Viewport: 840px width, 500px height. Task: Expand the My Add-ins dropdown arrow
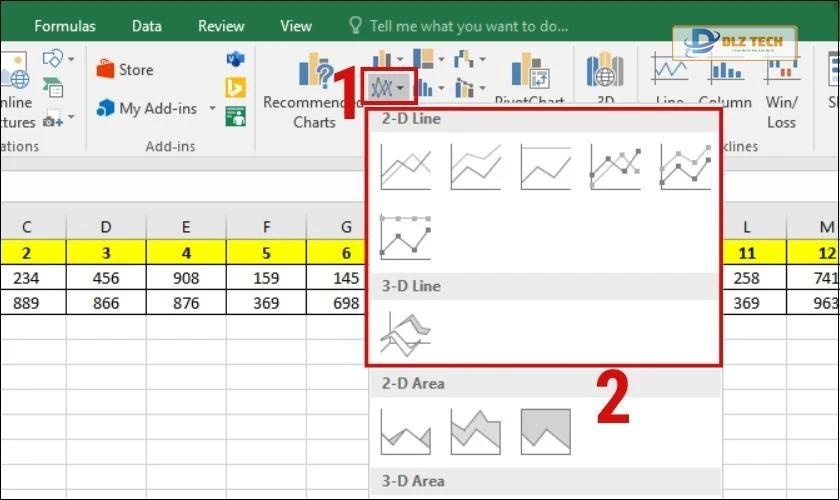click(212, 108)
